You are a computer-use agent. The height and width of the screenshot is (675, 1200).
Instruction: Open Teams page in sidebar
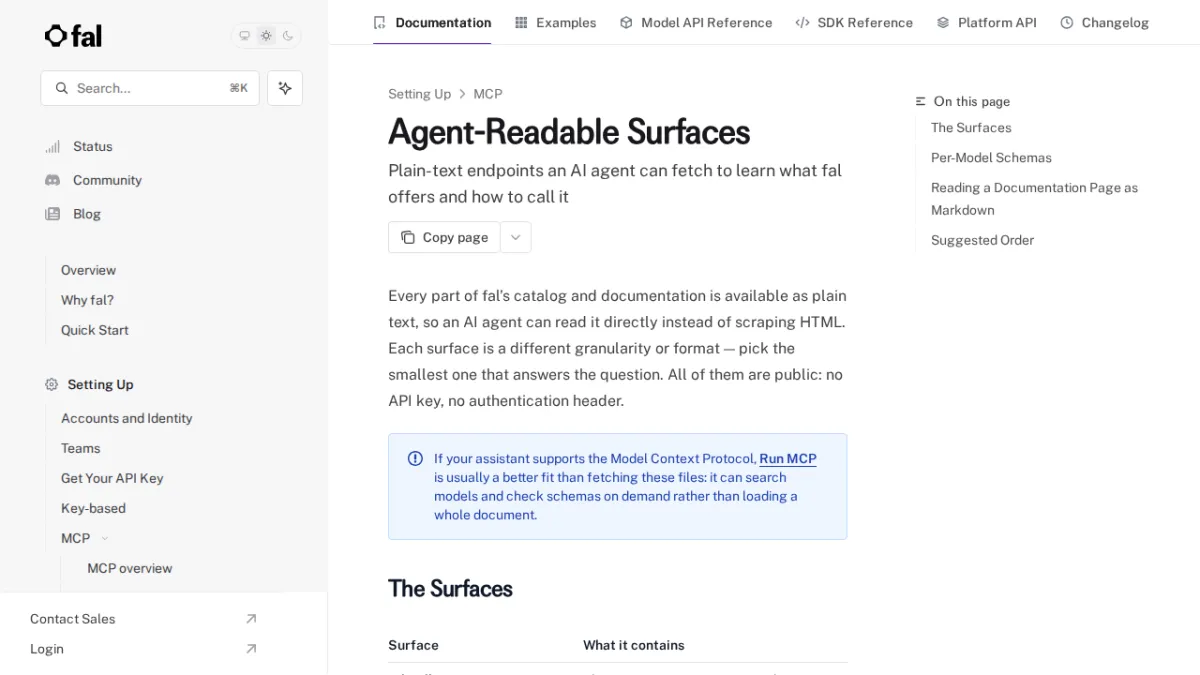point(80,448)
